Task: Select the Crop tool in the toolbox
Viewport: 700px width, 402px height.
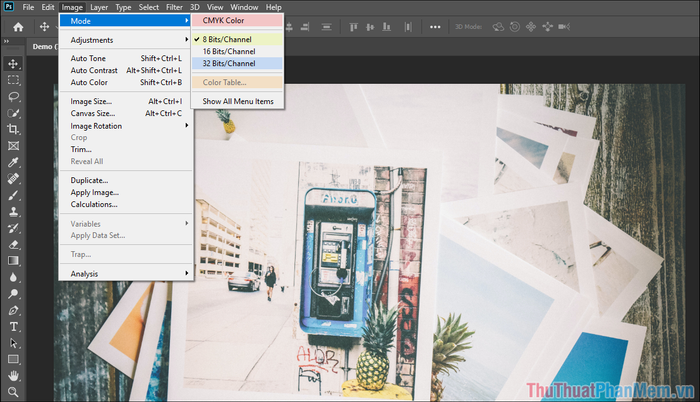Action: (13, 130)
